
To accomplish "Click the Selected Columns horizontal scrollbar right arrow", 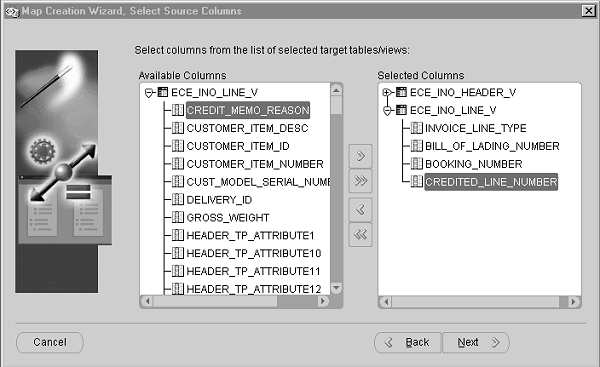I will coord(573,302).
